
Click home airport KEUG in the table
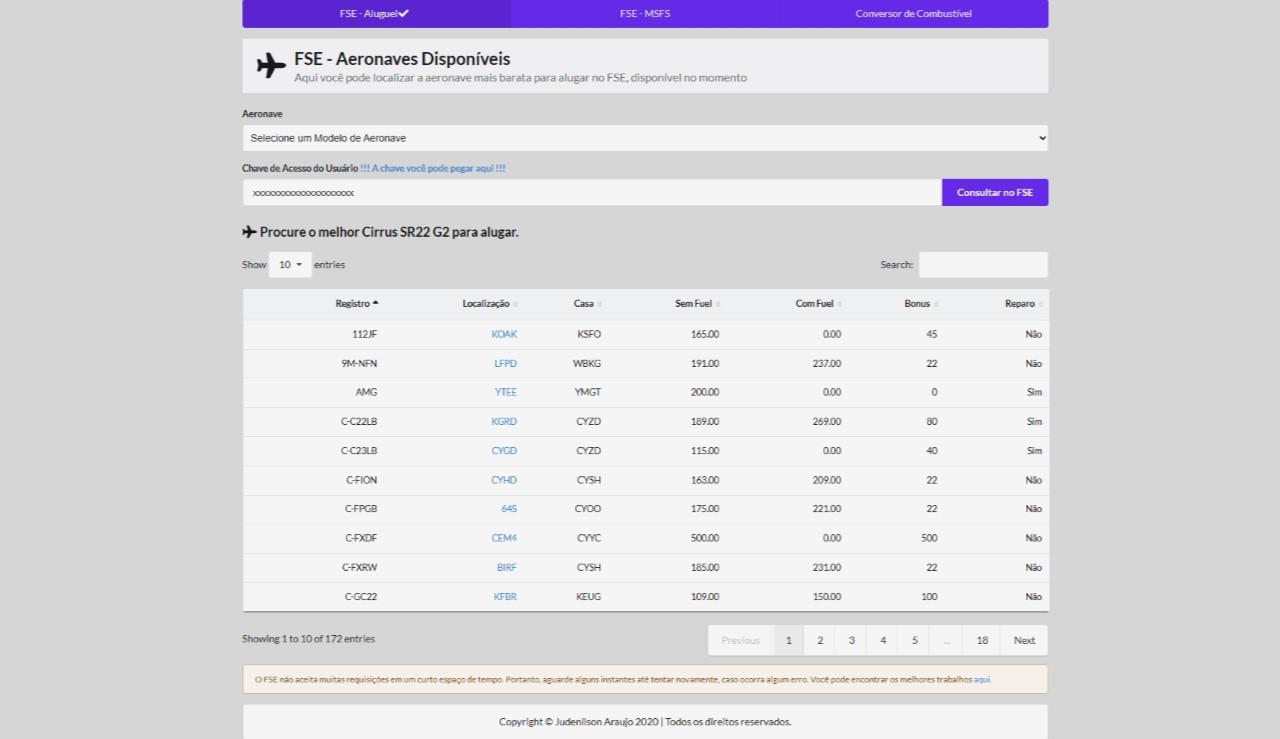[589, 597]
